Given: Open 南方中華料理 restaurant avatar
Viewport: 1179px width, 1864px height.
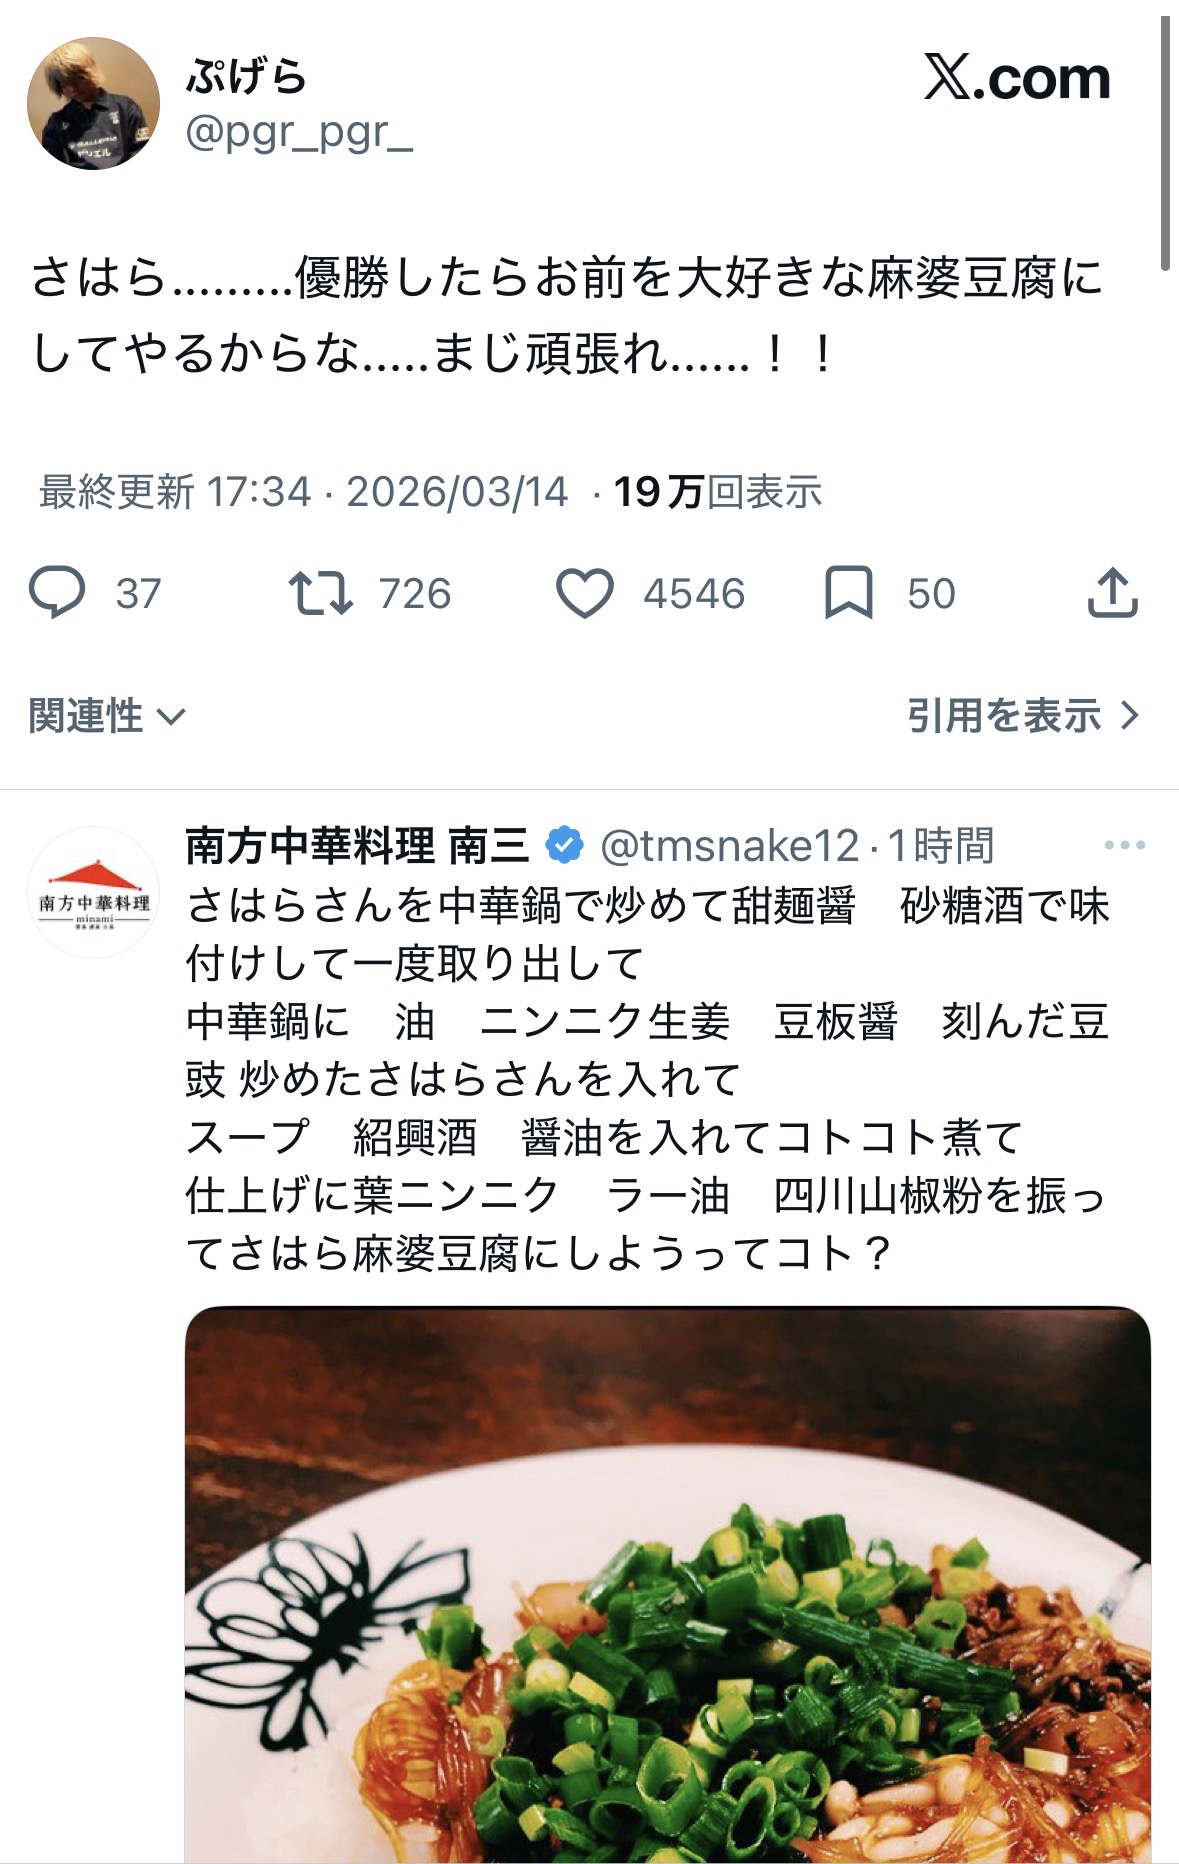Looking at the screenshot, I should [93, 892].
